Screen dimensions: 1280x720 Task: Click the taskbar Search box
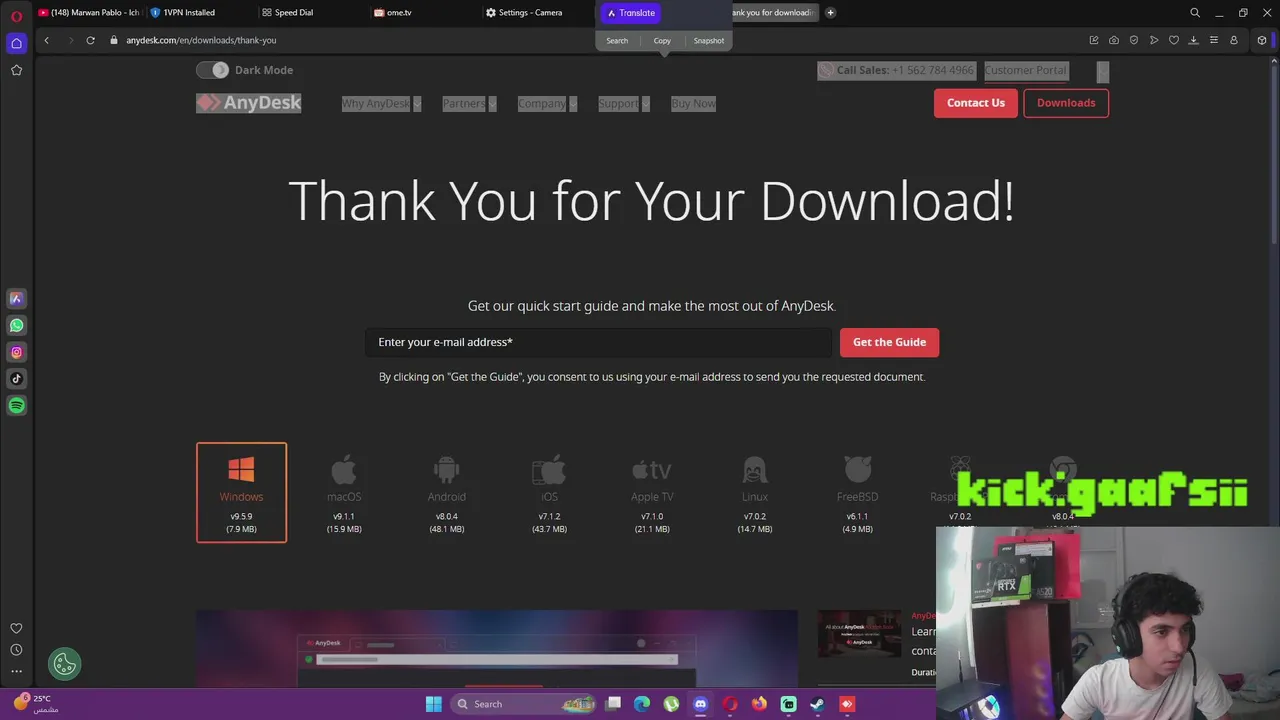click(525, 704)
